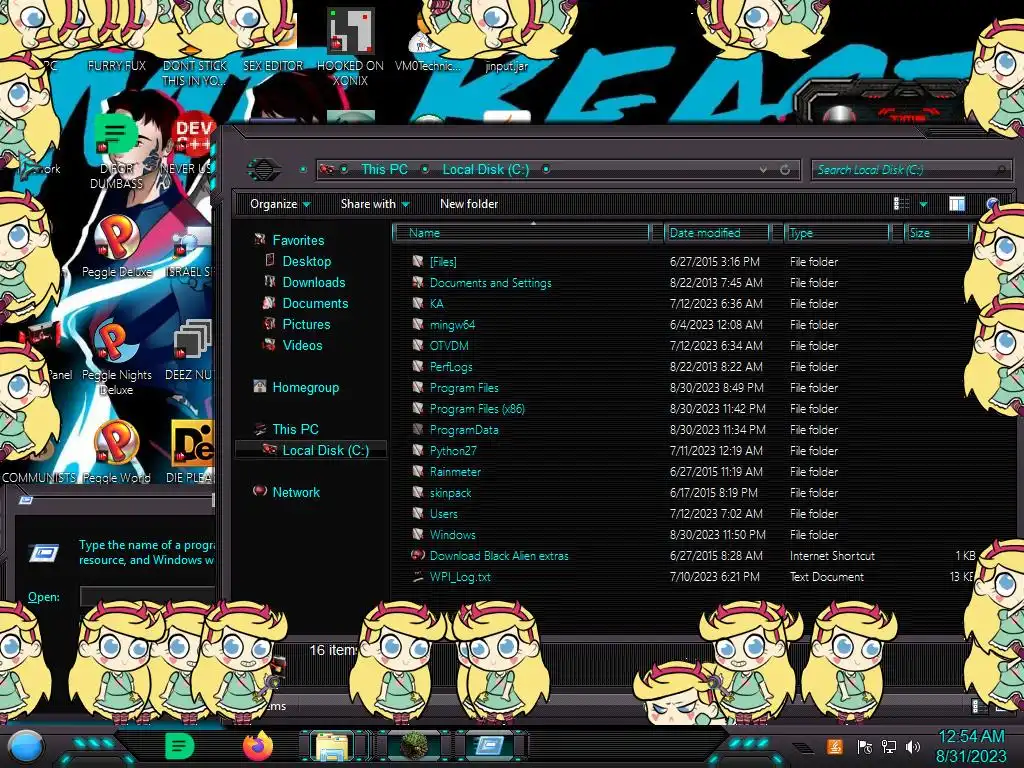Image resolution: width=1024 pixels, height=768 pixels.
Task: Show the clock and date 12:54 AM
Action: [x=972, y=746]
